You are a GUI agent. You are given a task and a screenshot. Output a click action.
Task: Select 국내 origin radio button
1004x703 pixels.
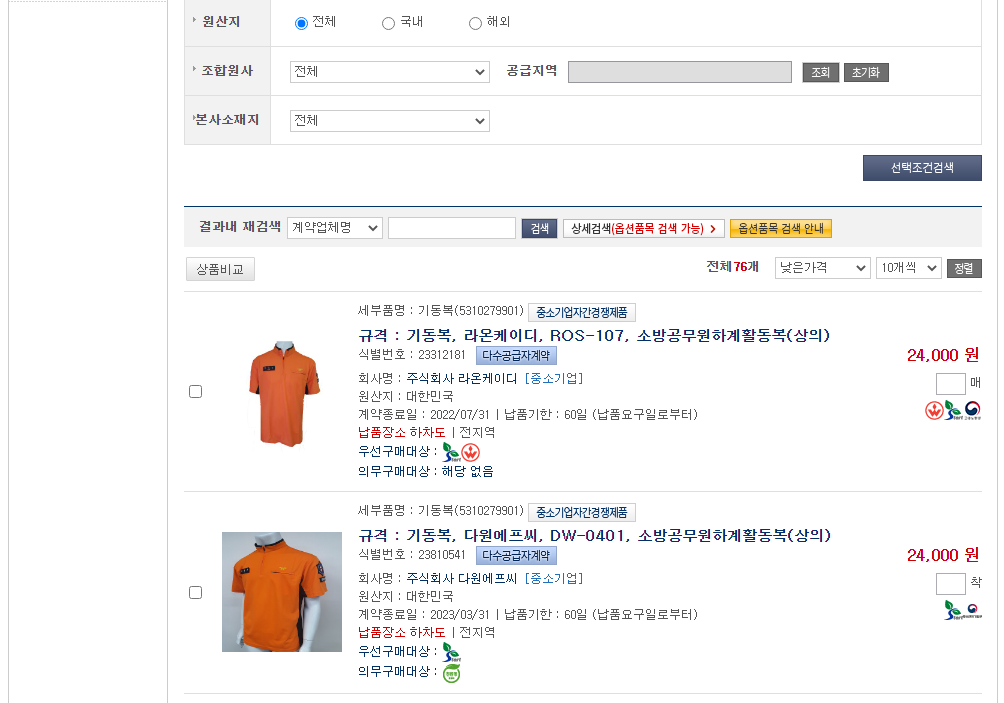(388, 24)
